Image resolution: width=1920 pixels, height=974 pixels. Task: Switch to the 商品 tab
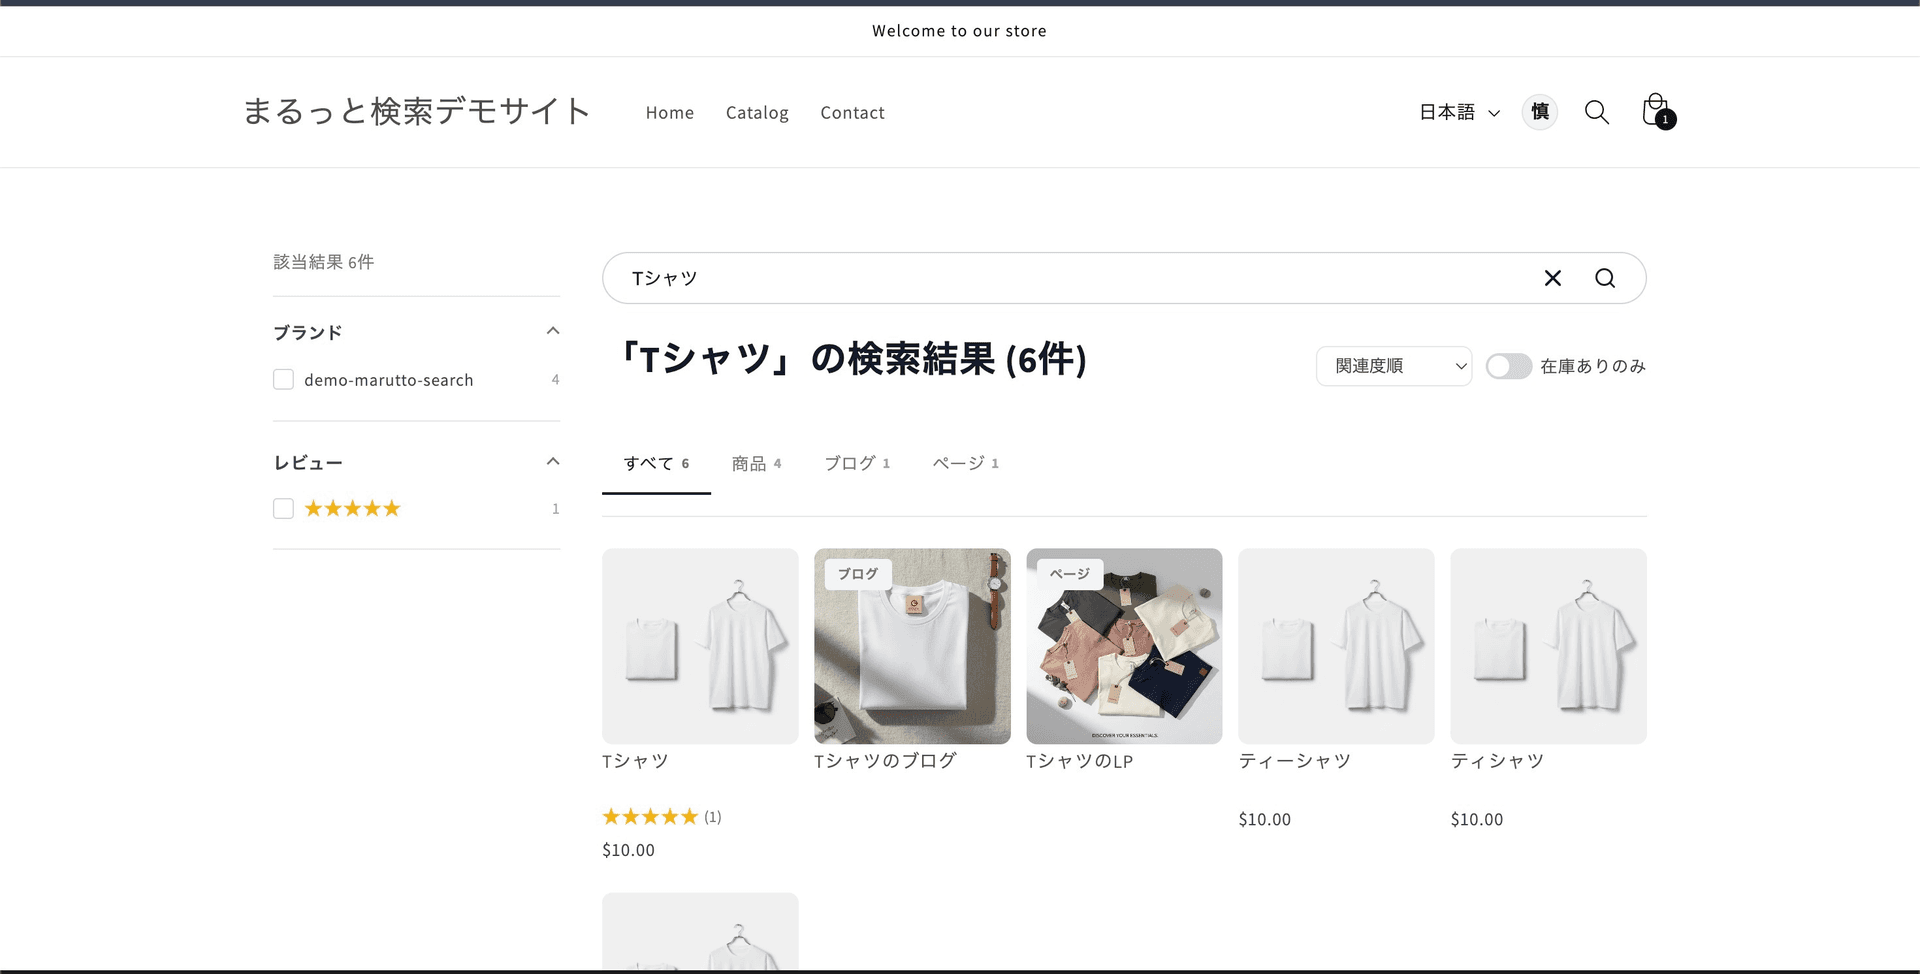pos(756,463)
